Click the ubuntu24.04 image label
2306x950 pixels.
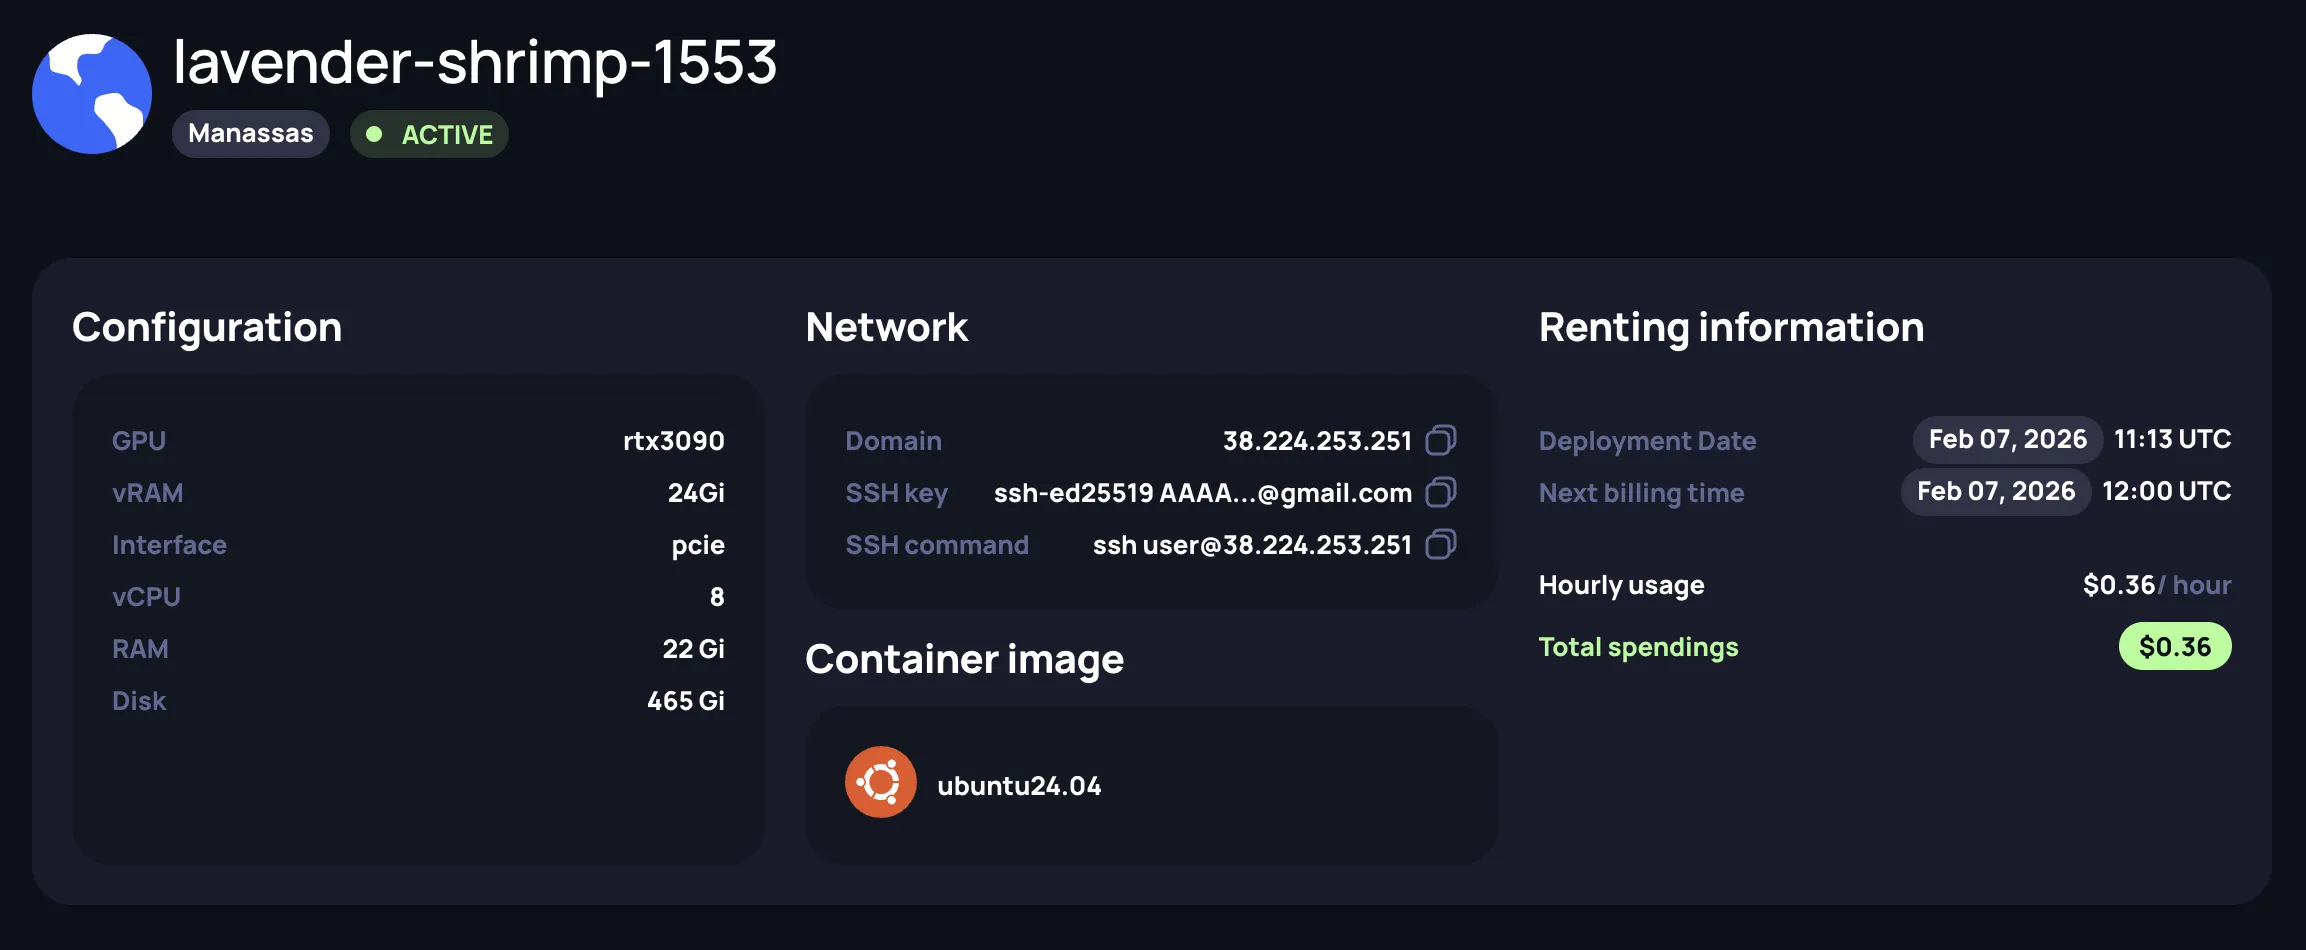tap(1018, 784)
